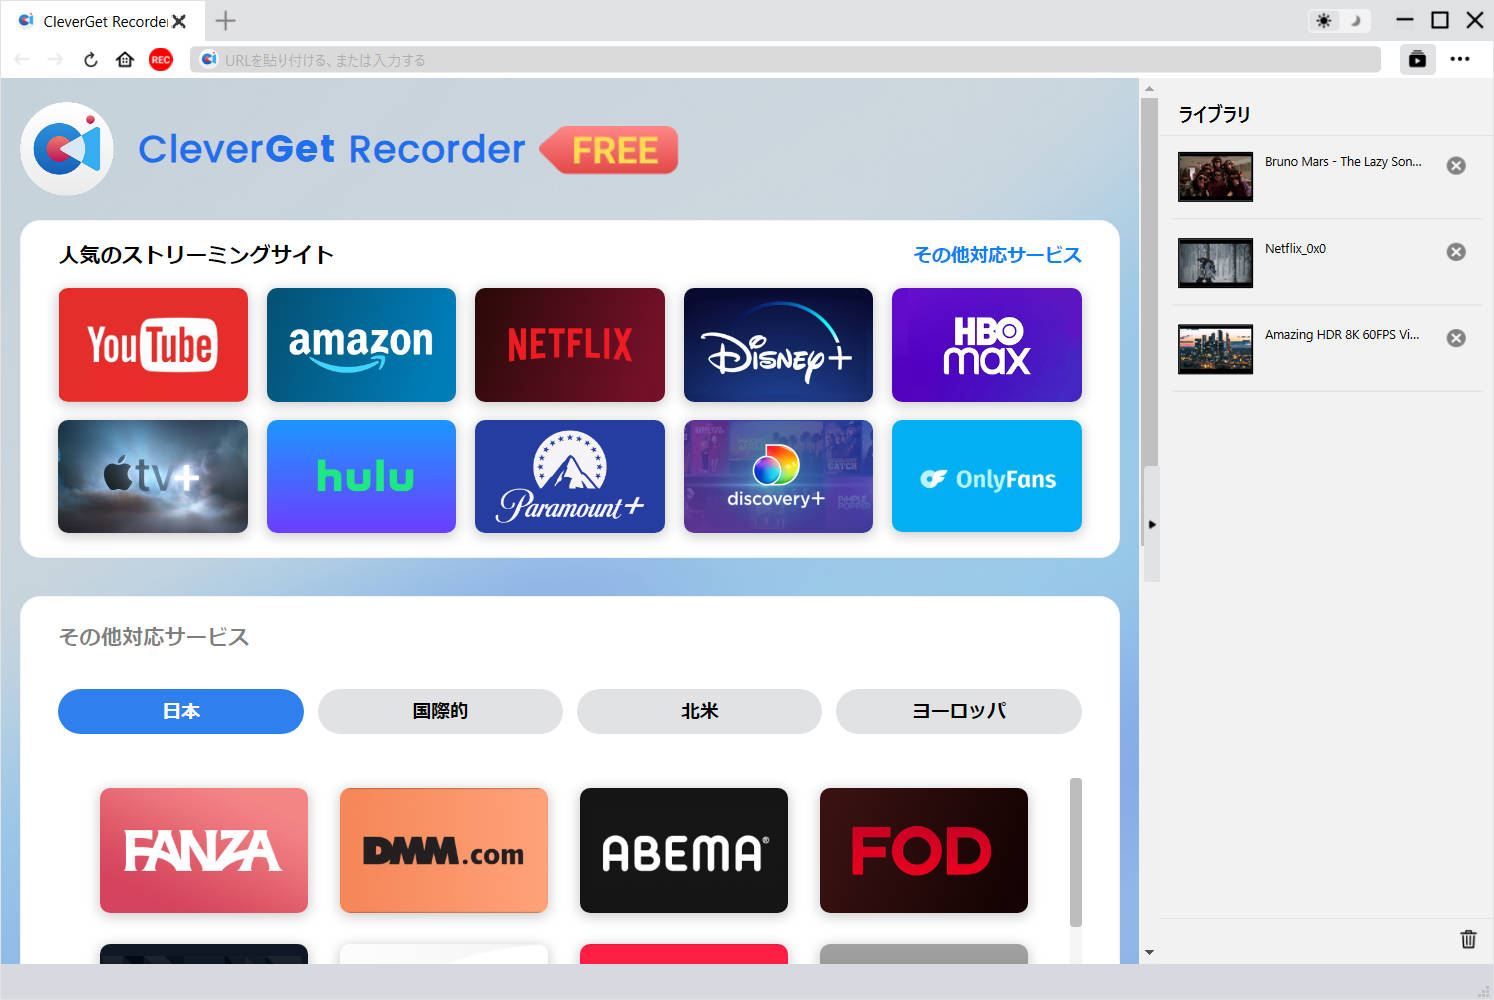The image size is (1494, 1000).
Task: Click the red REC record button
Action: [160, 60]
